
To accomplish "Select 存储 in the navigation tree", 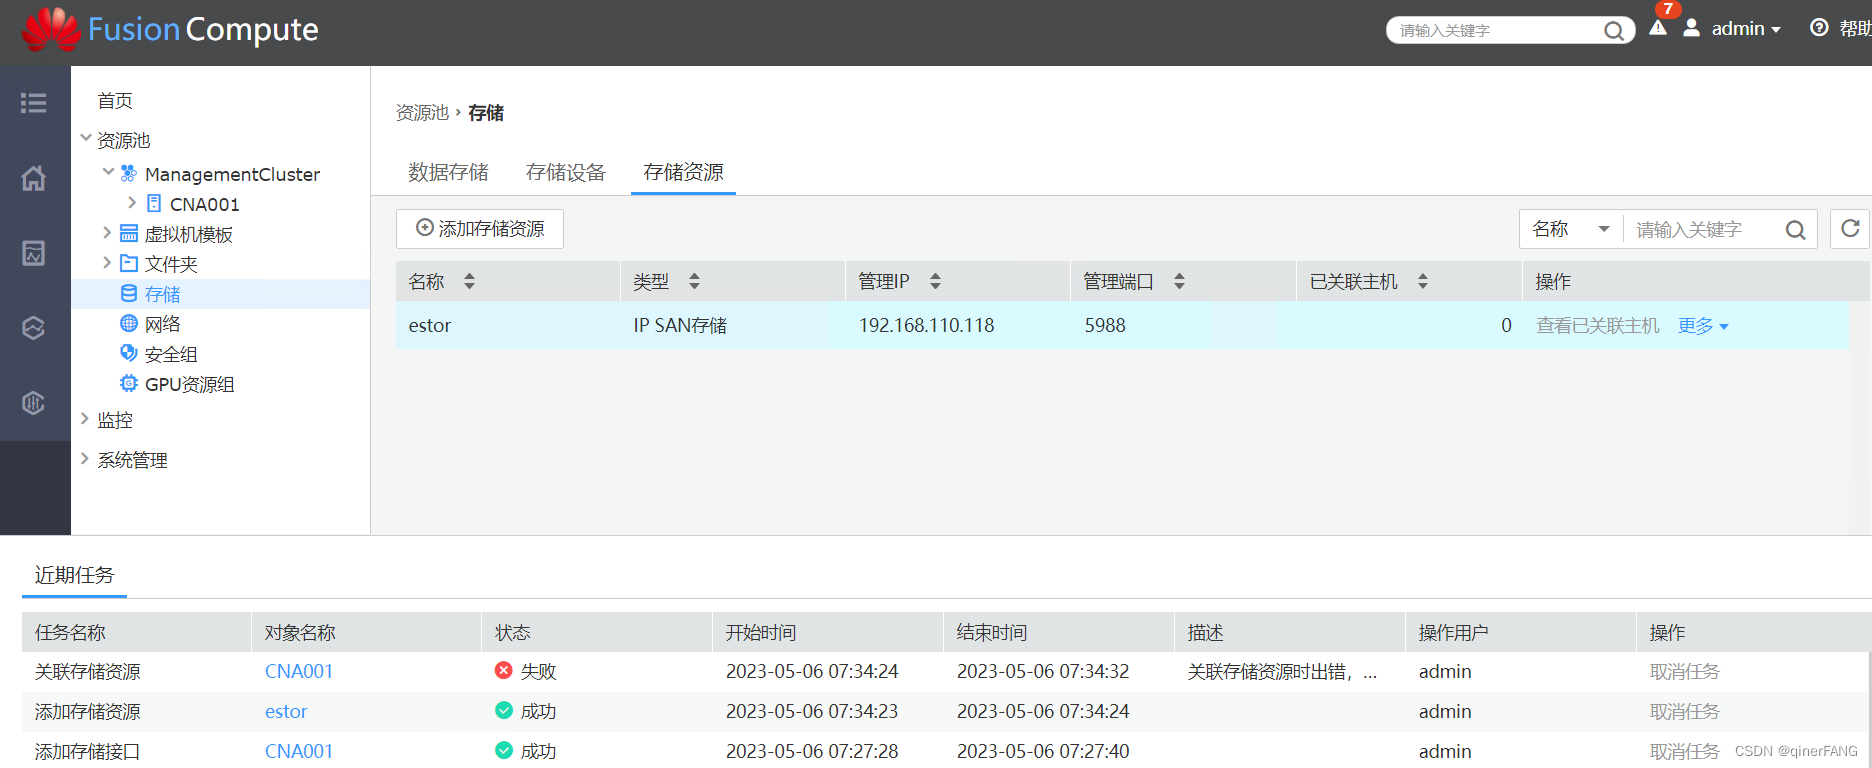I will (163, 294).
